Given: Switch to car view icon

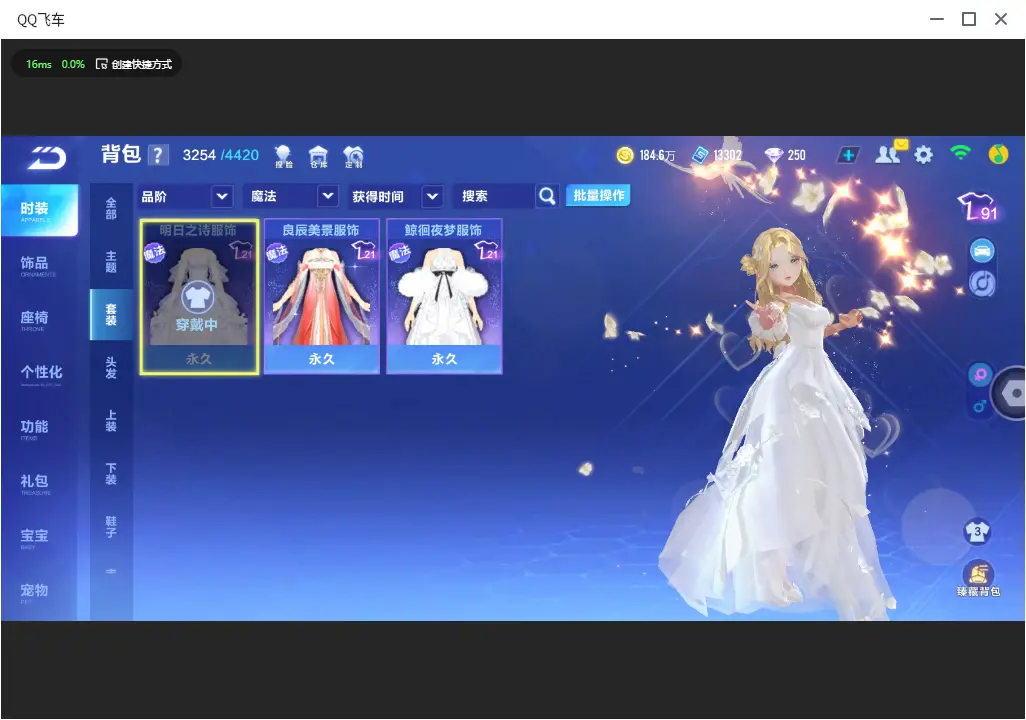Looking at the screenshot, I should pyautogui.click(x=982, y=251).
